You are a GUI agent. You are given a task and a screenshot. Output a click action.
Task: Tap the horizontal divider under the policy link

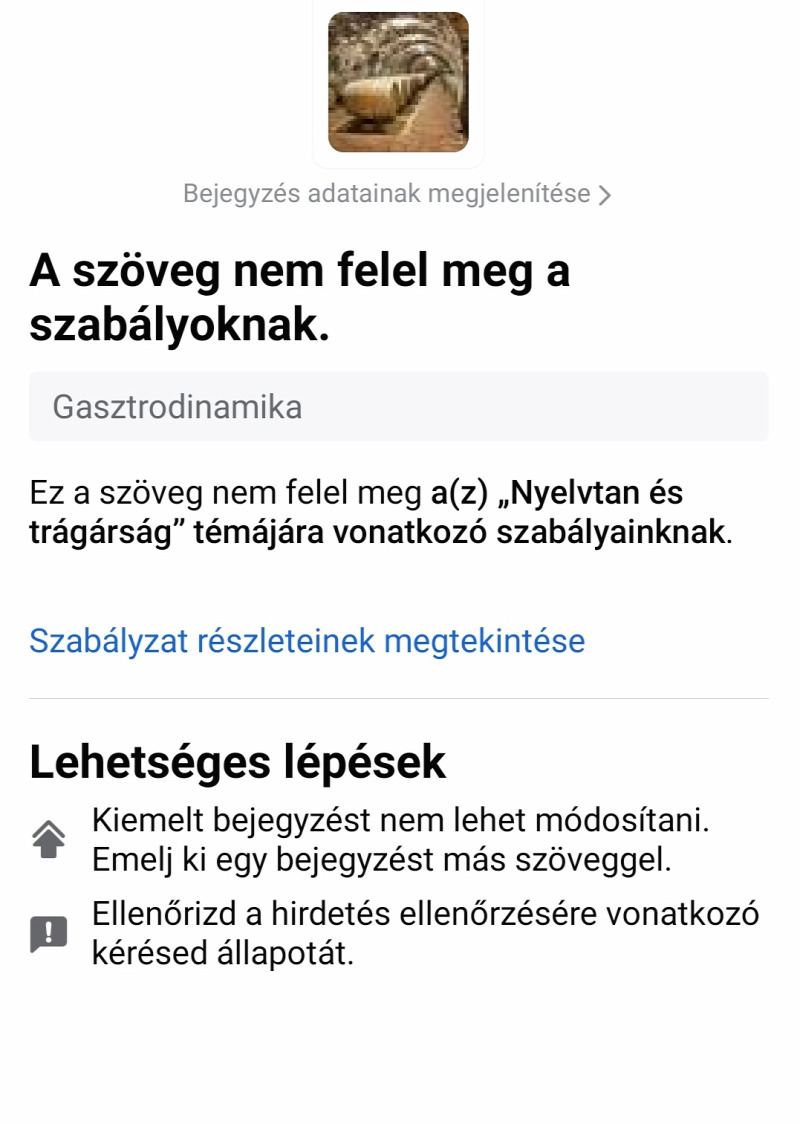pyautogui.click(x=399, y=698)
